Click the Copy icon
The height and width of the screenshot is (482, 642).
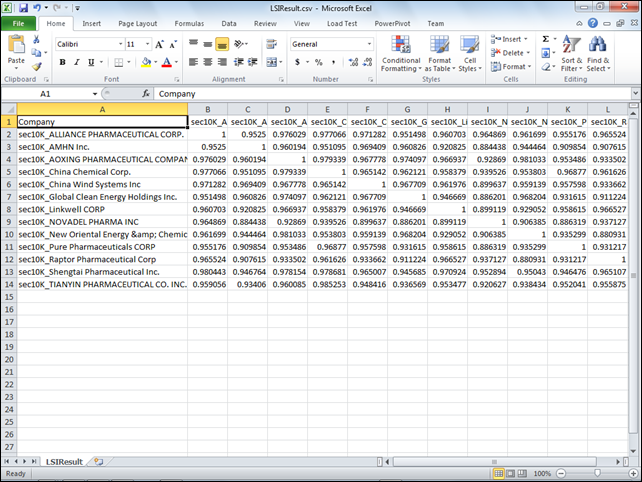(x=36, y=52)
